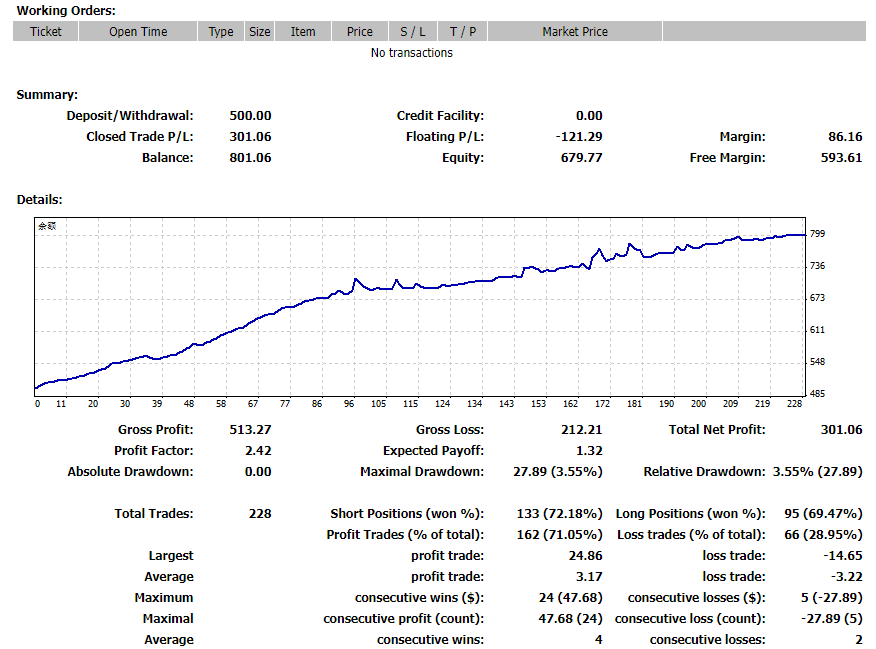Click the Size column header
Screen dimensions: 876x649
(259, 32)
